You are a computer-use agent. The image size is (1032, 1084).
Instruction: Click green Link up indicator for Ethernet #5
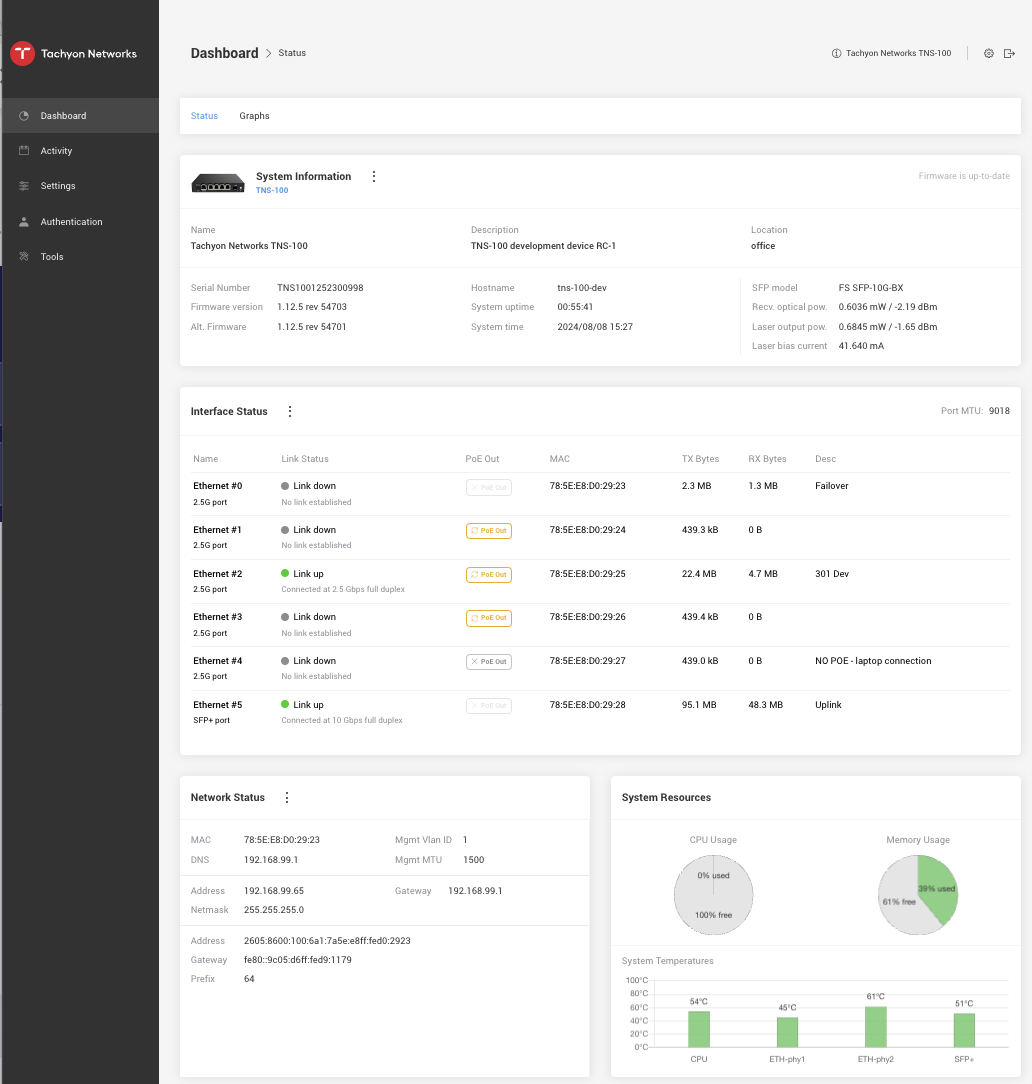[x=285, y=704]
